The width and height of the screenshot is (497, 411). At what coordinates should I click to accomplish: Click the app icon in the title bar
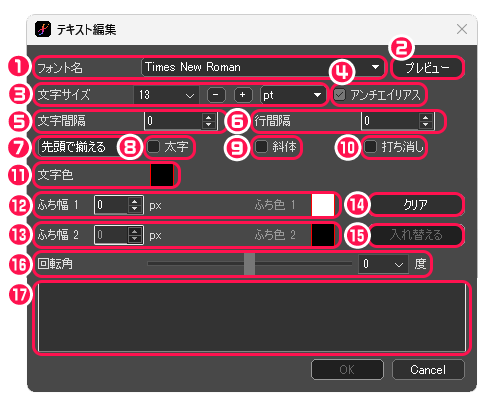point(43,29)
